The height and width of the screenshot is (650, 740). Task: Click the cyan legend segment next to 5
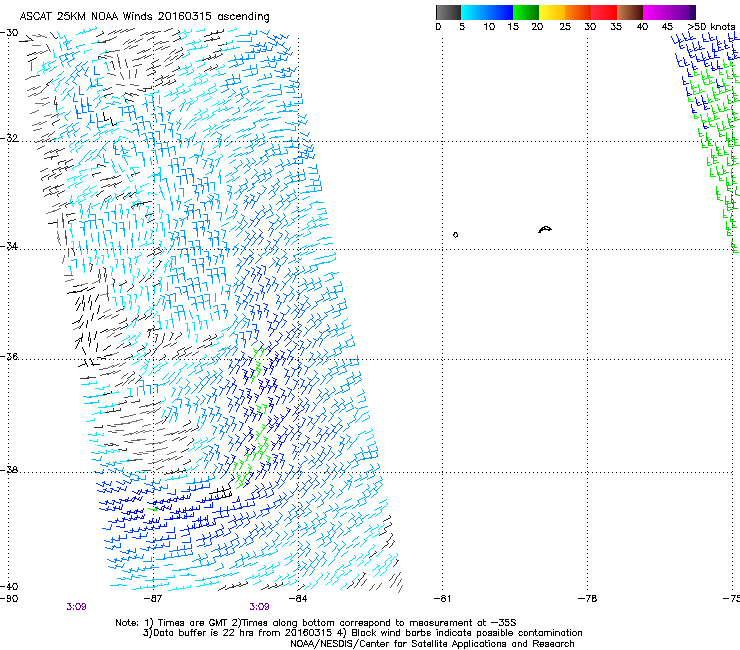point(474,12)
